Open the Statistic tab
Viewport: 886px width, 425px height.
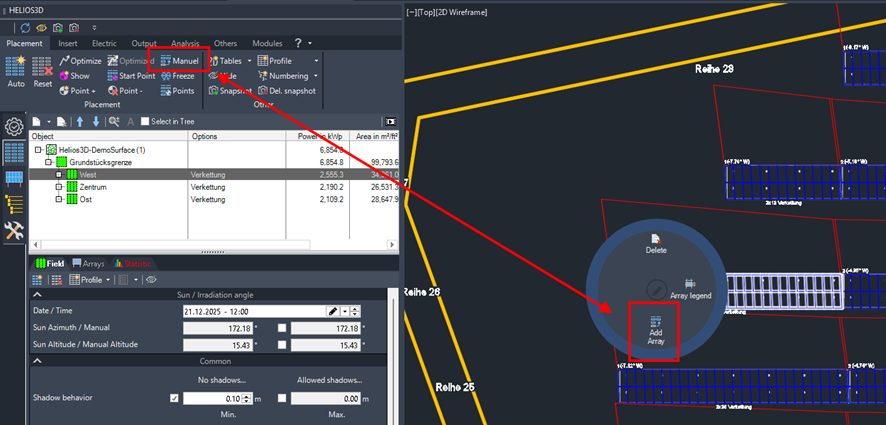click(x=133, y=263)
